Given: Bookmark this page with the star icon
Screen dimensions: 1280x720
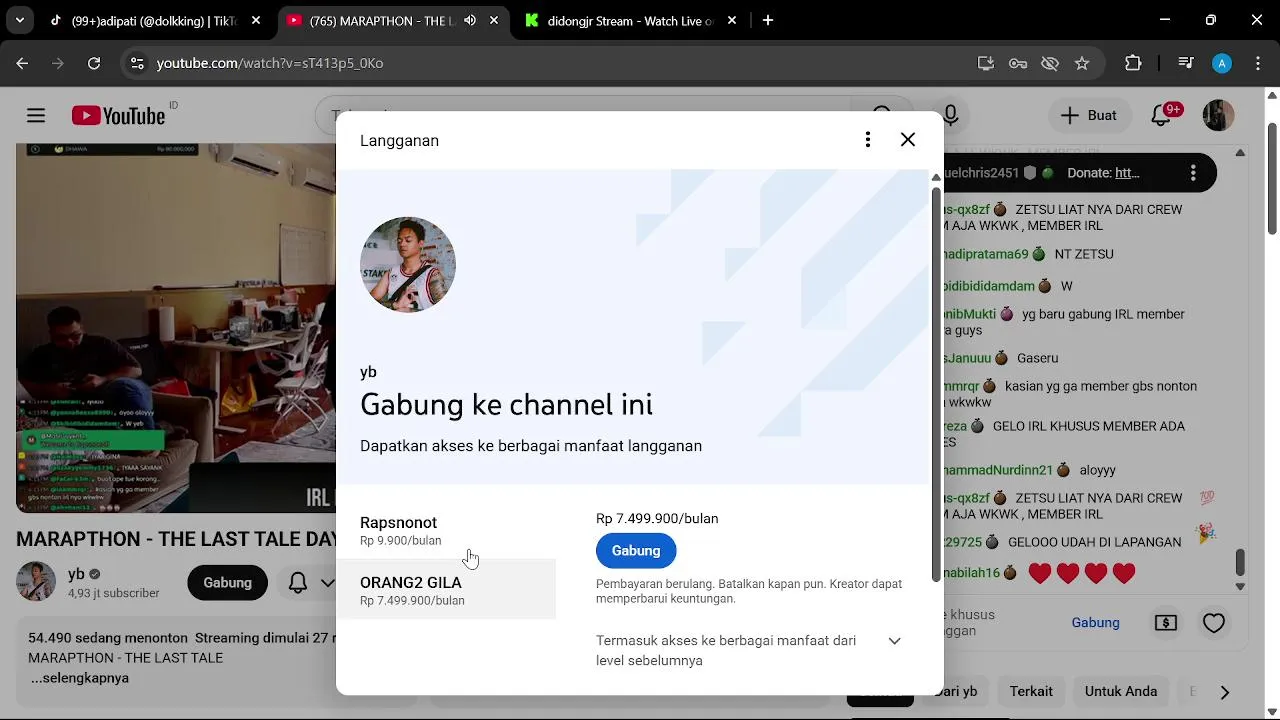Looking at the screenshot, I should [x=1082, y=63].
